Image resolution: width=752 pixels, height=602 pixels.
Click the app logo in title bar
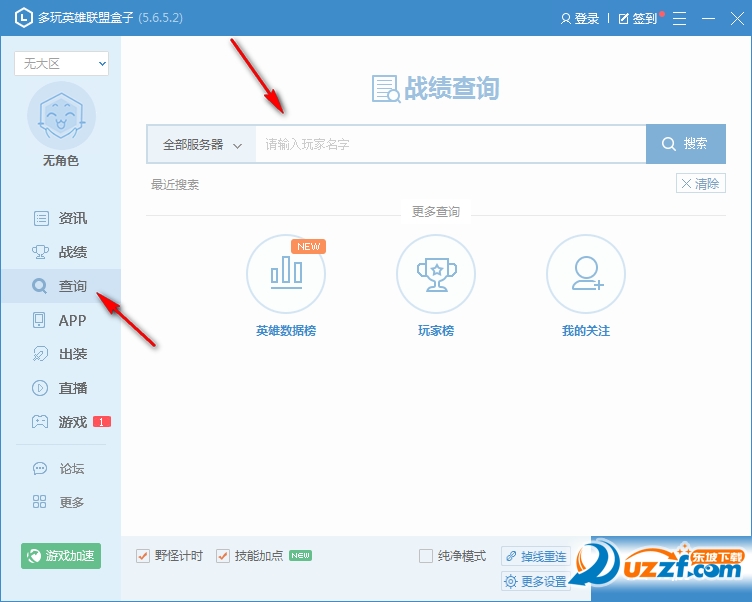pyautogui.click(x=24, y=18)
